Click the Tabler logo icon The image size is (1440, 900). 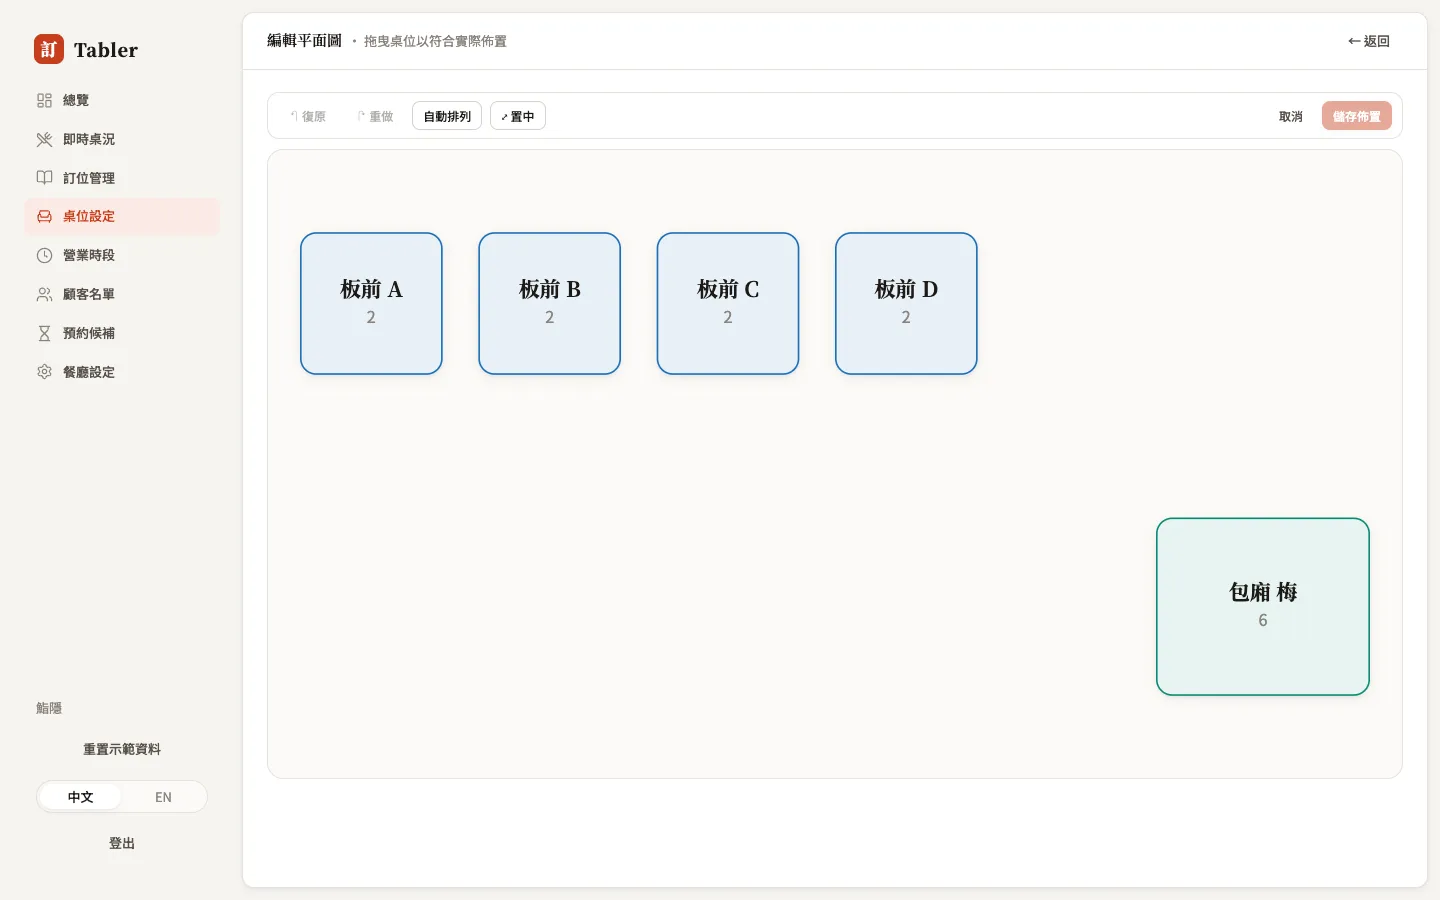coord(49,49)
